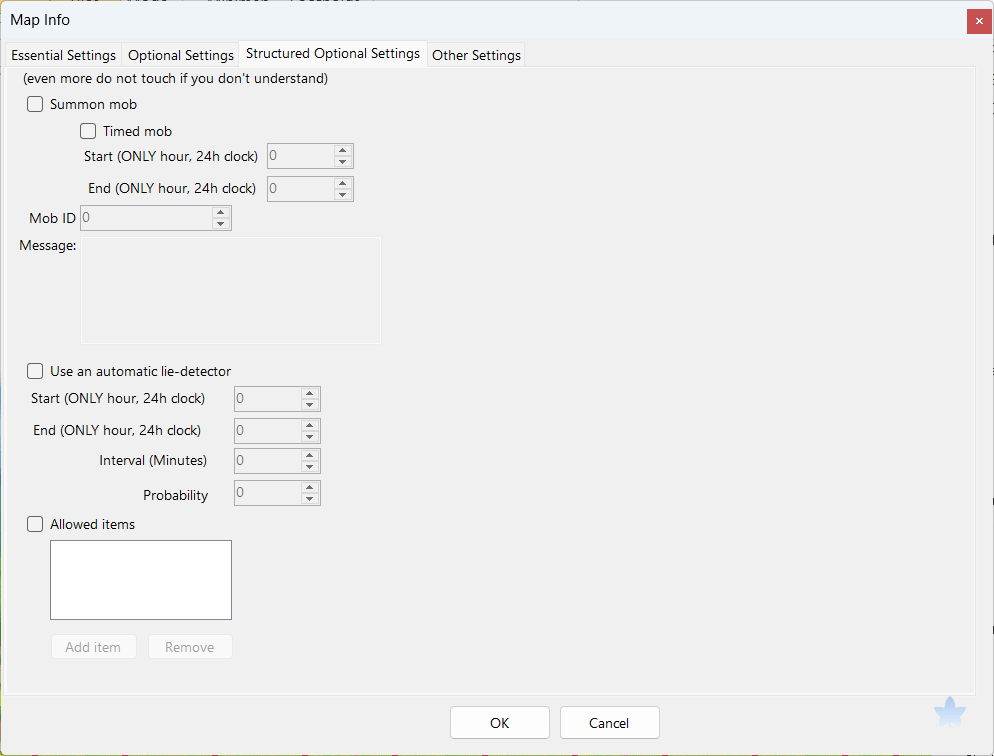This screenshot has height=756, width=994.
Task: Click the Add item button
Action: [x=94, y=647]
